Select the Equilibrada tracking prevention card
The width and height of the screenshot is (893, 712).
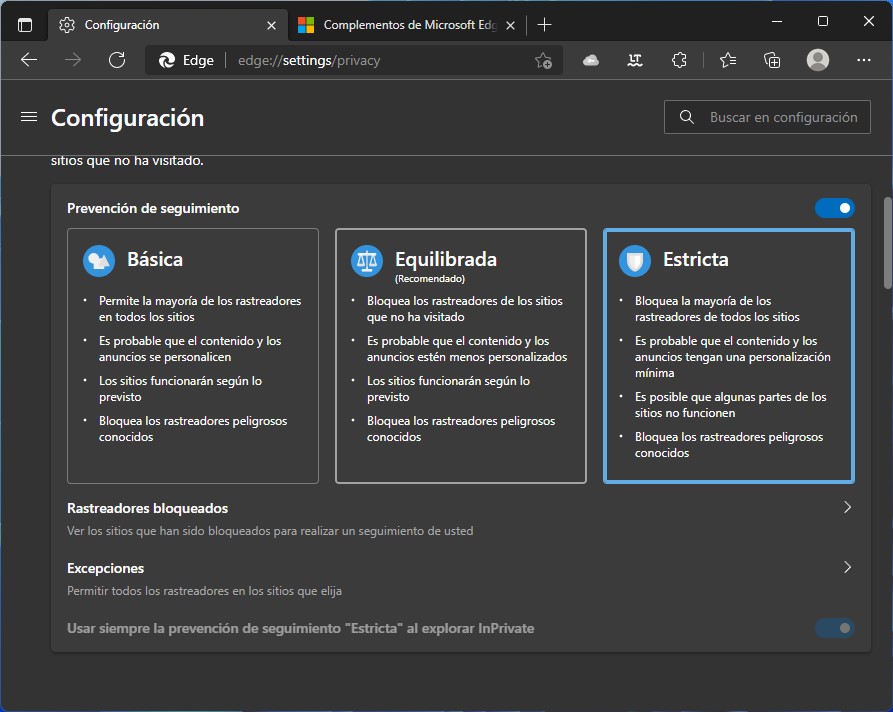(x=460, y=356)
